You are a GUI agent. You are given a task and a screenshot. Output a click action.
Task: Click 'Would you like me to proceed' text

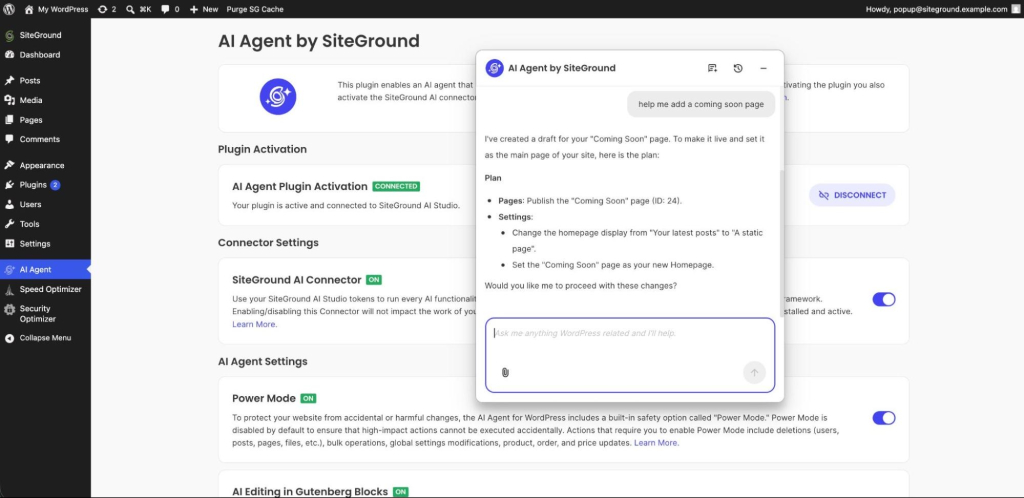[581, 286]
